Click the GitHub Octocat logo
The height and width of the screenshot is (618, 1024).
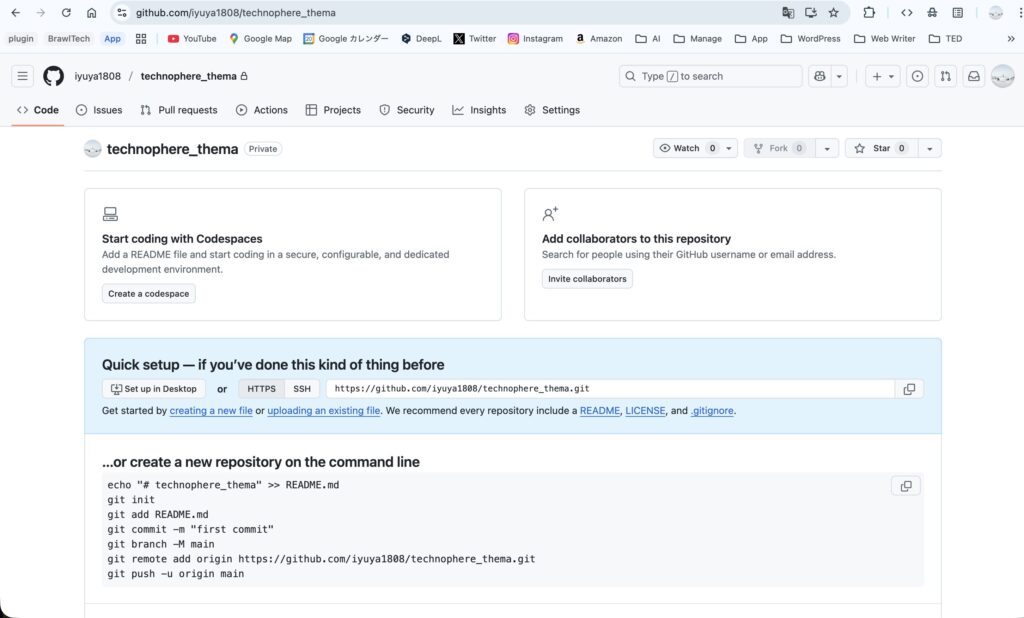(x=53, y=76)
